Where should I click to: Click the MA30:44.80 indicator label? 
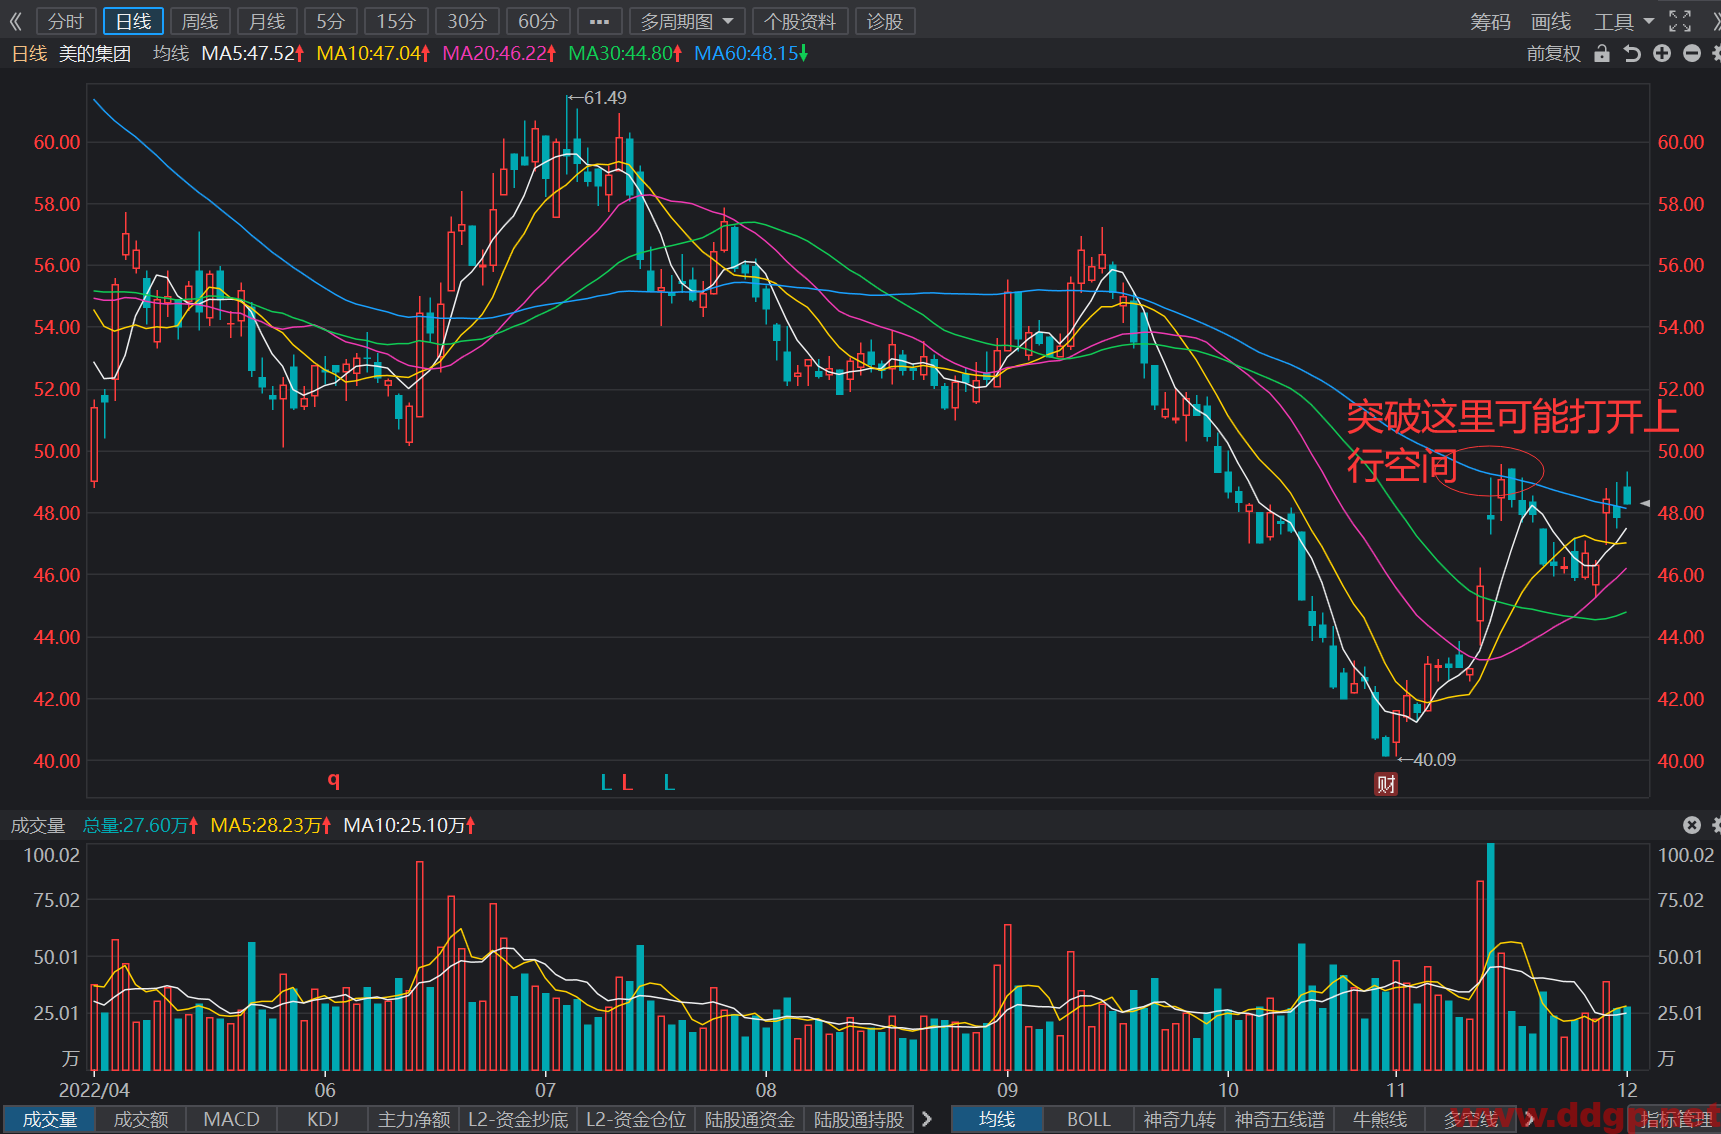pyautogui.click(x=625, y=53)
